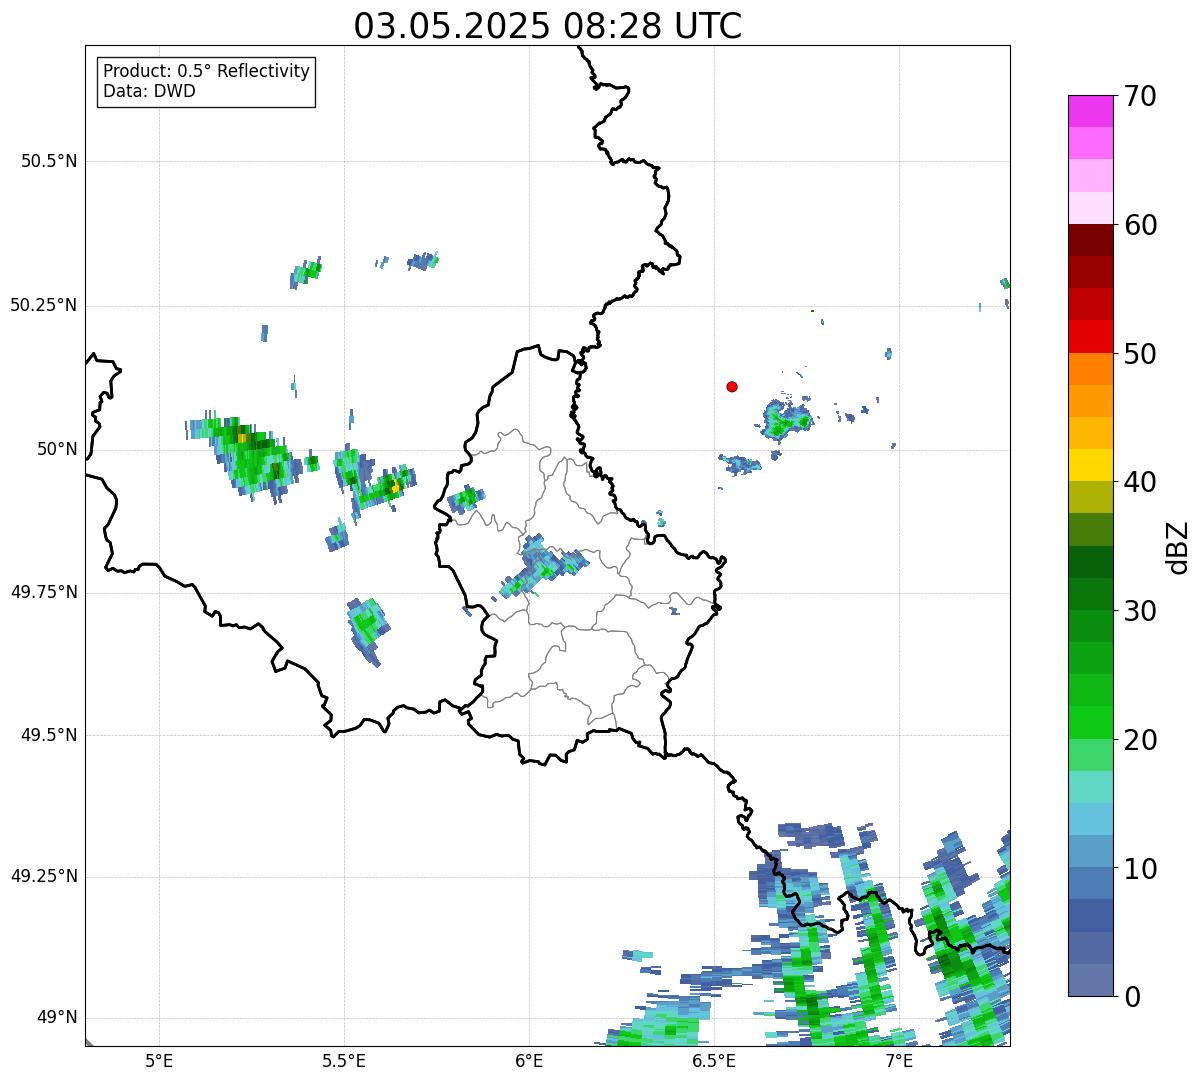Click the red station marker dot
This screenshot has height=1081, width=1202.
pyautogui.click(x=732, y=386)
